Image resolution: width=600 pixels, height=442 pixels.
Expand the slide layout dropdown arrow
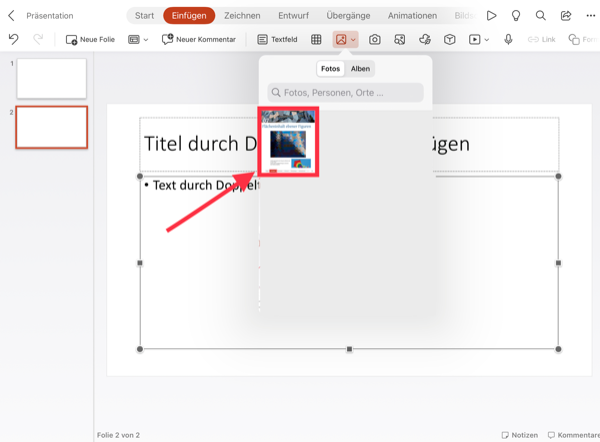pyautogui.click(x=146, y=39)
